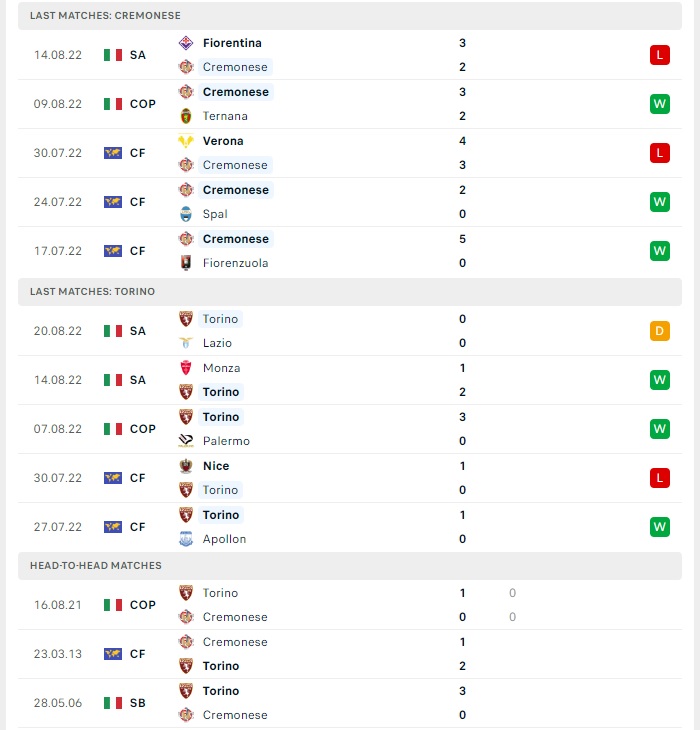Click the Verona club crest
700x730 pixels.
pyautogui.click(x=186, y=141)
